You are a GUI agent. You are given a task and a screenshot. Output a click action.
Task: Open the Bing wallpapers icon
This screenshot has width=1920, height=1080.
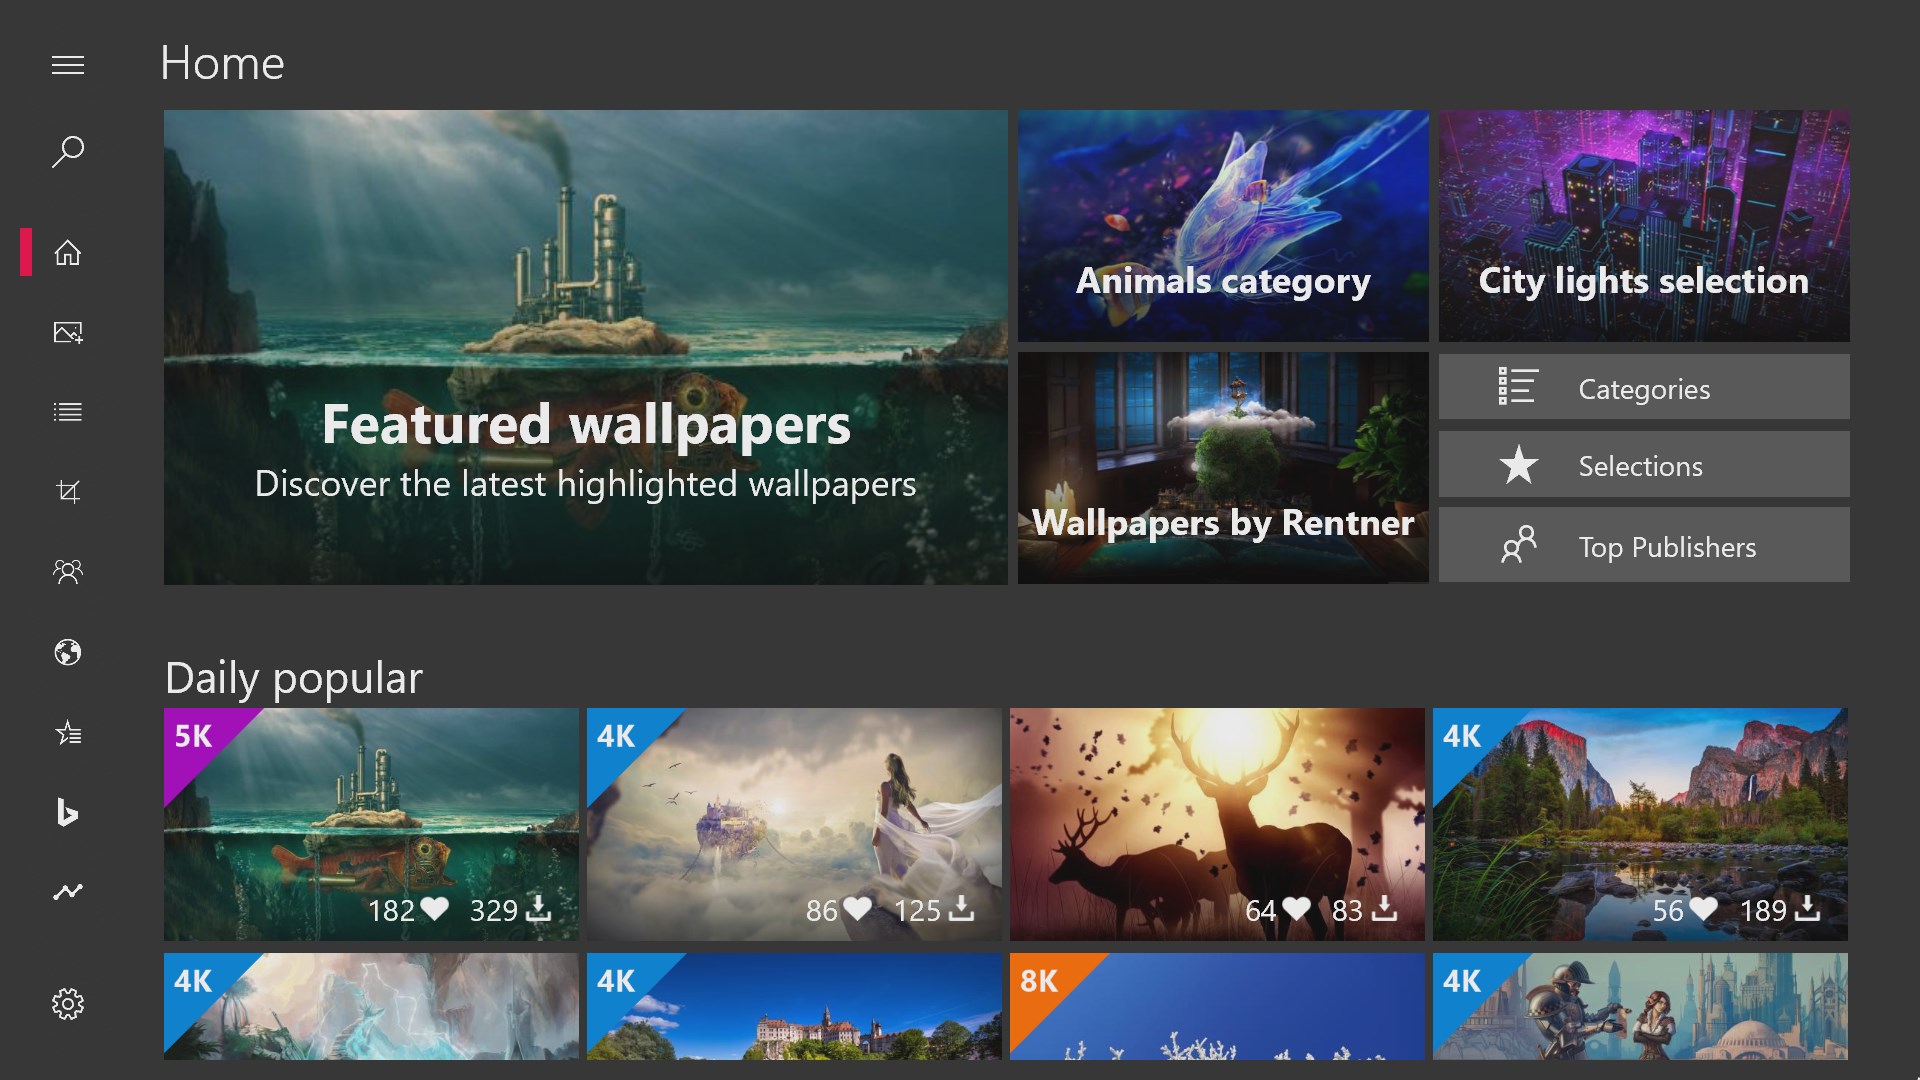(x=68, y=812)
